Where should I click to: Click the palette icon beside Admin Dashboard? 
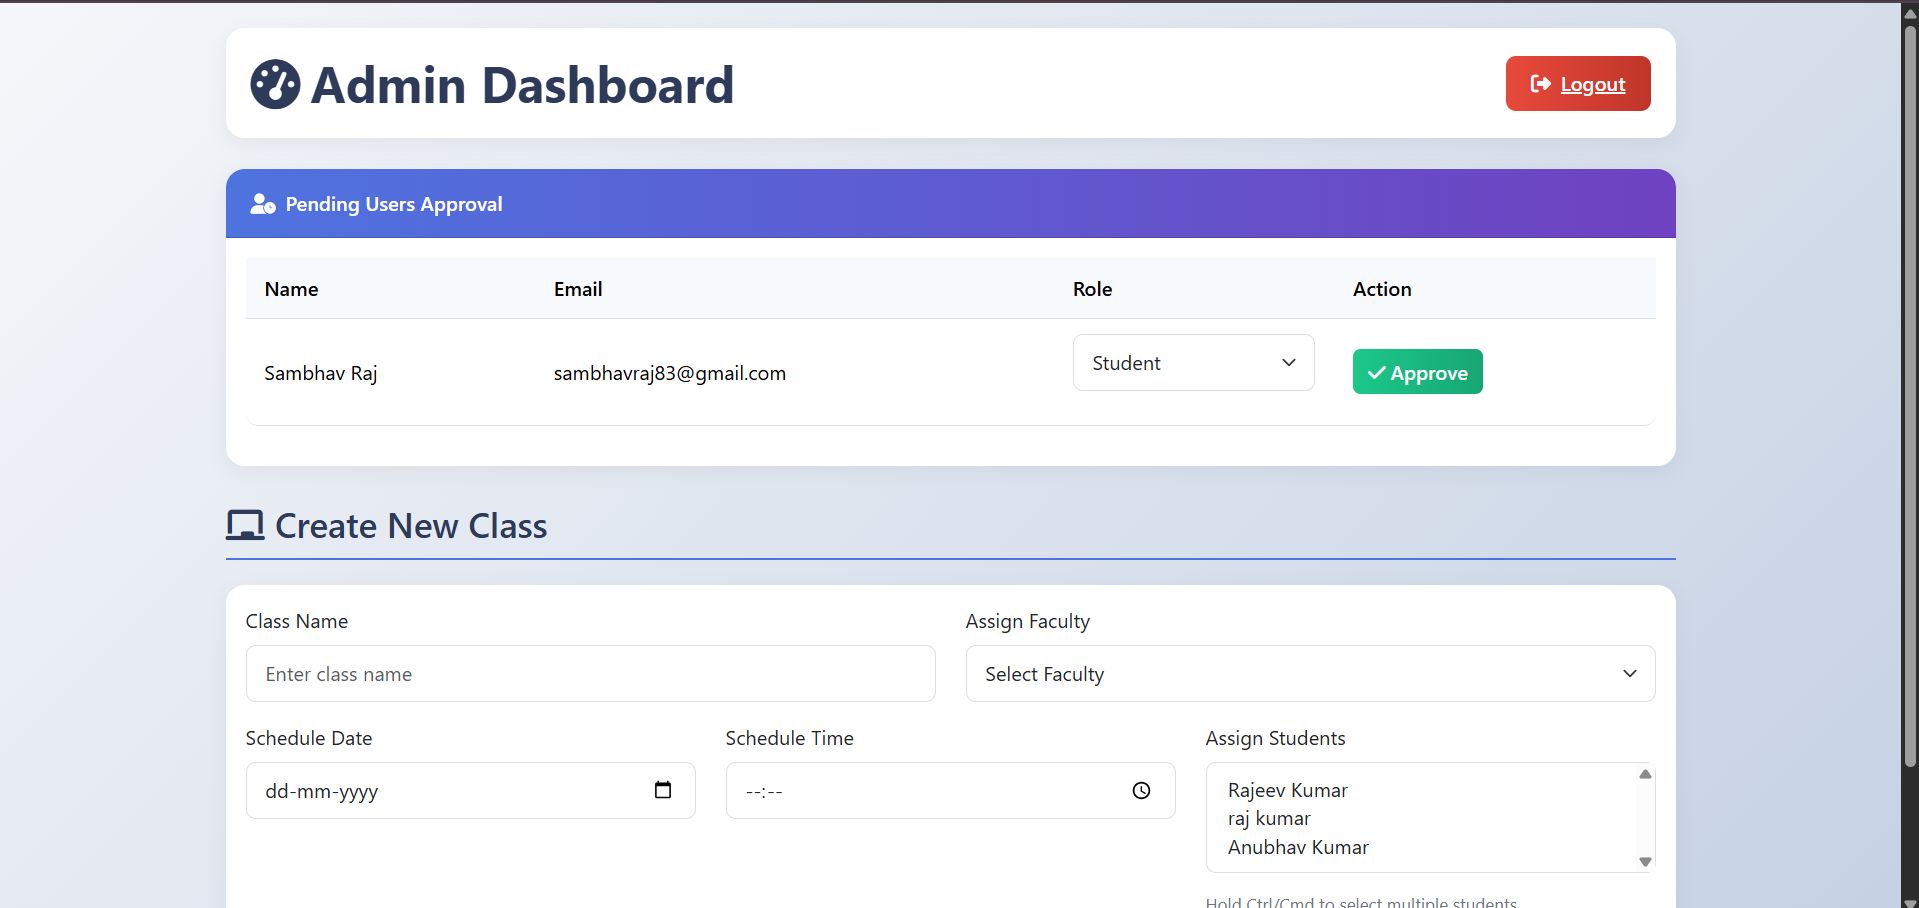(x=275, y=84)
